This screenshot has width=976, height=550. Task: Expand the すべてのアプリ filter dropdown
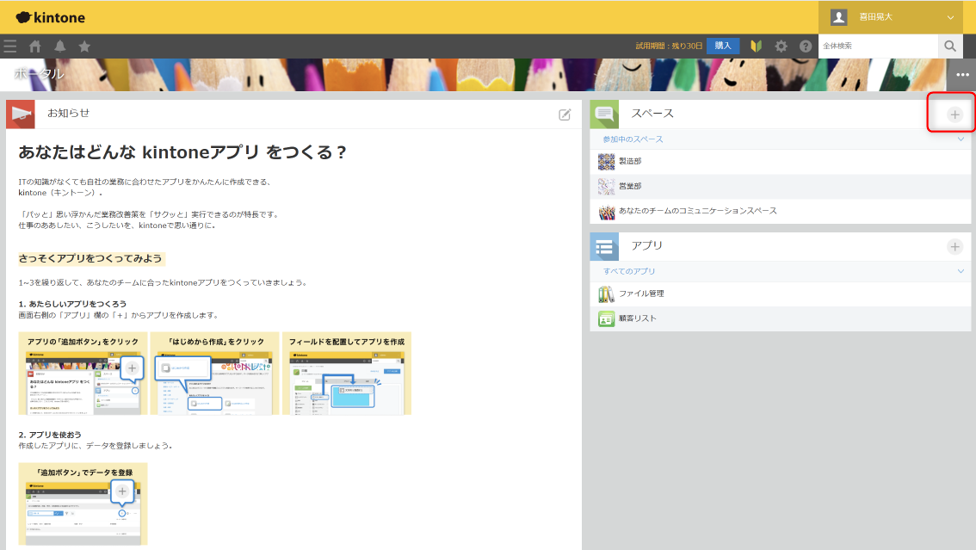coord(960,271)
